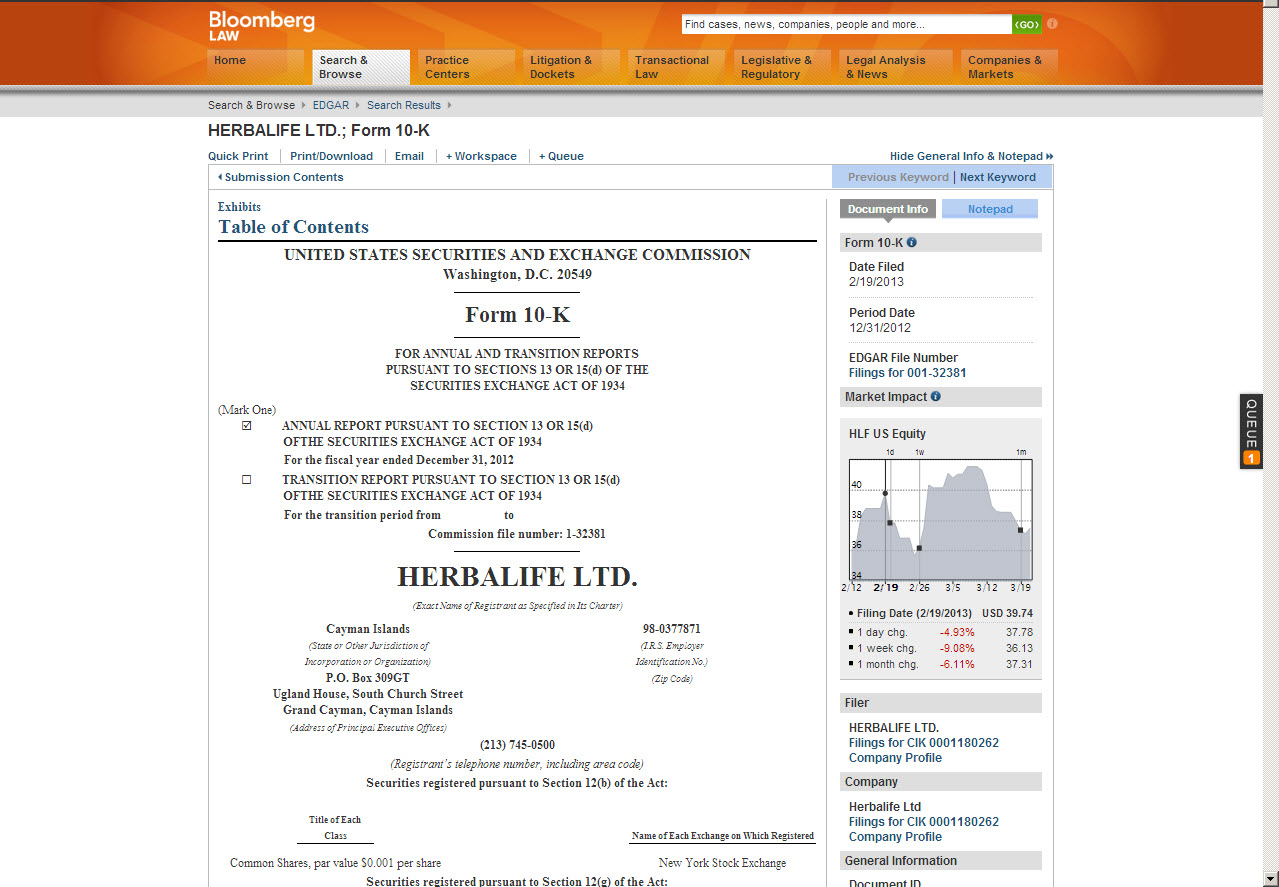Click info icon next to Form 10-K
Screen dimensions: 1279x887
911,242
